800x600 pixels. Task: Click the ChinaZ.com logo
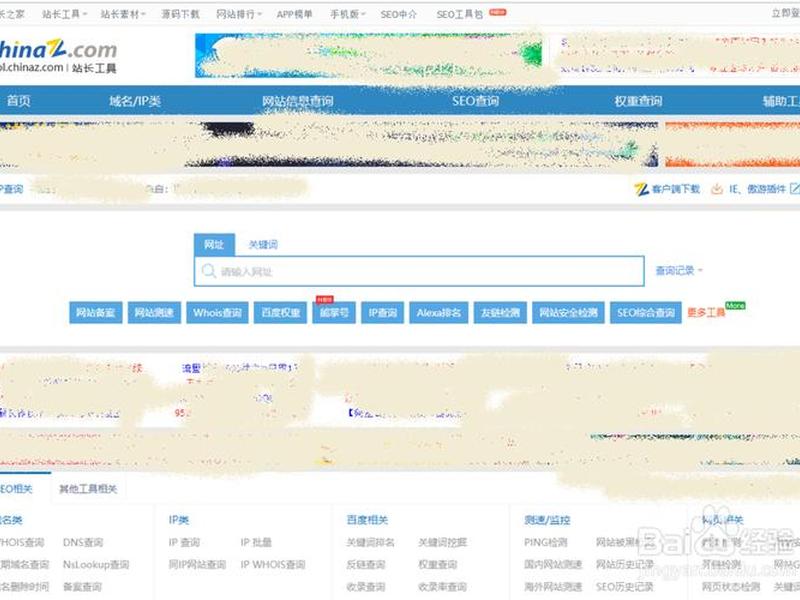[x=58, y=49]
